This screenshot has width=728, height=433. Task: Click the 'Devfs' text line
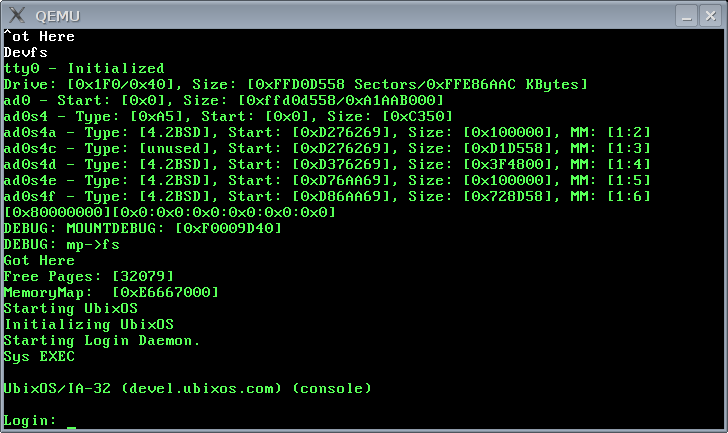[x=25, y=52]
